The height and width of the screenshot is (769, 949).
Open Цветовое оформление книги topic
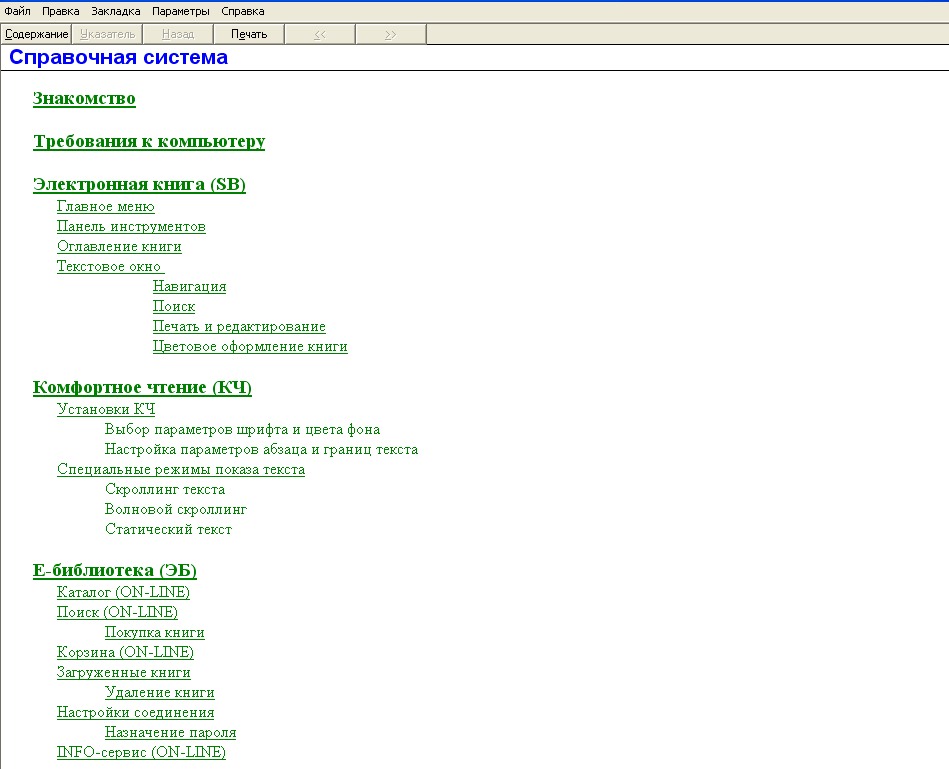(250, 347)
